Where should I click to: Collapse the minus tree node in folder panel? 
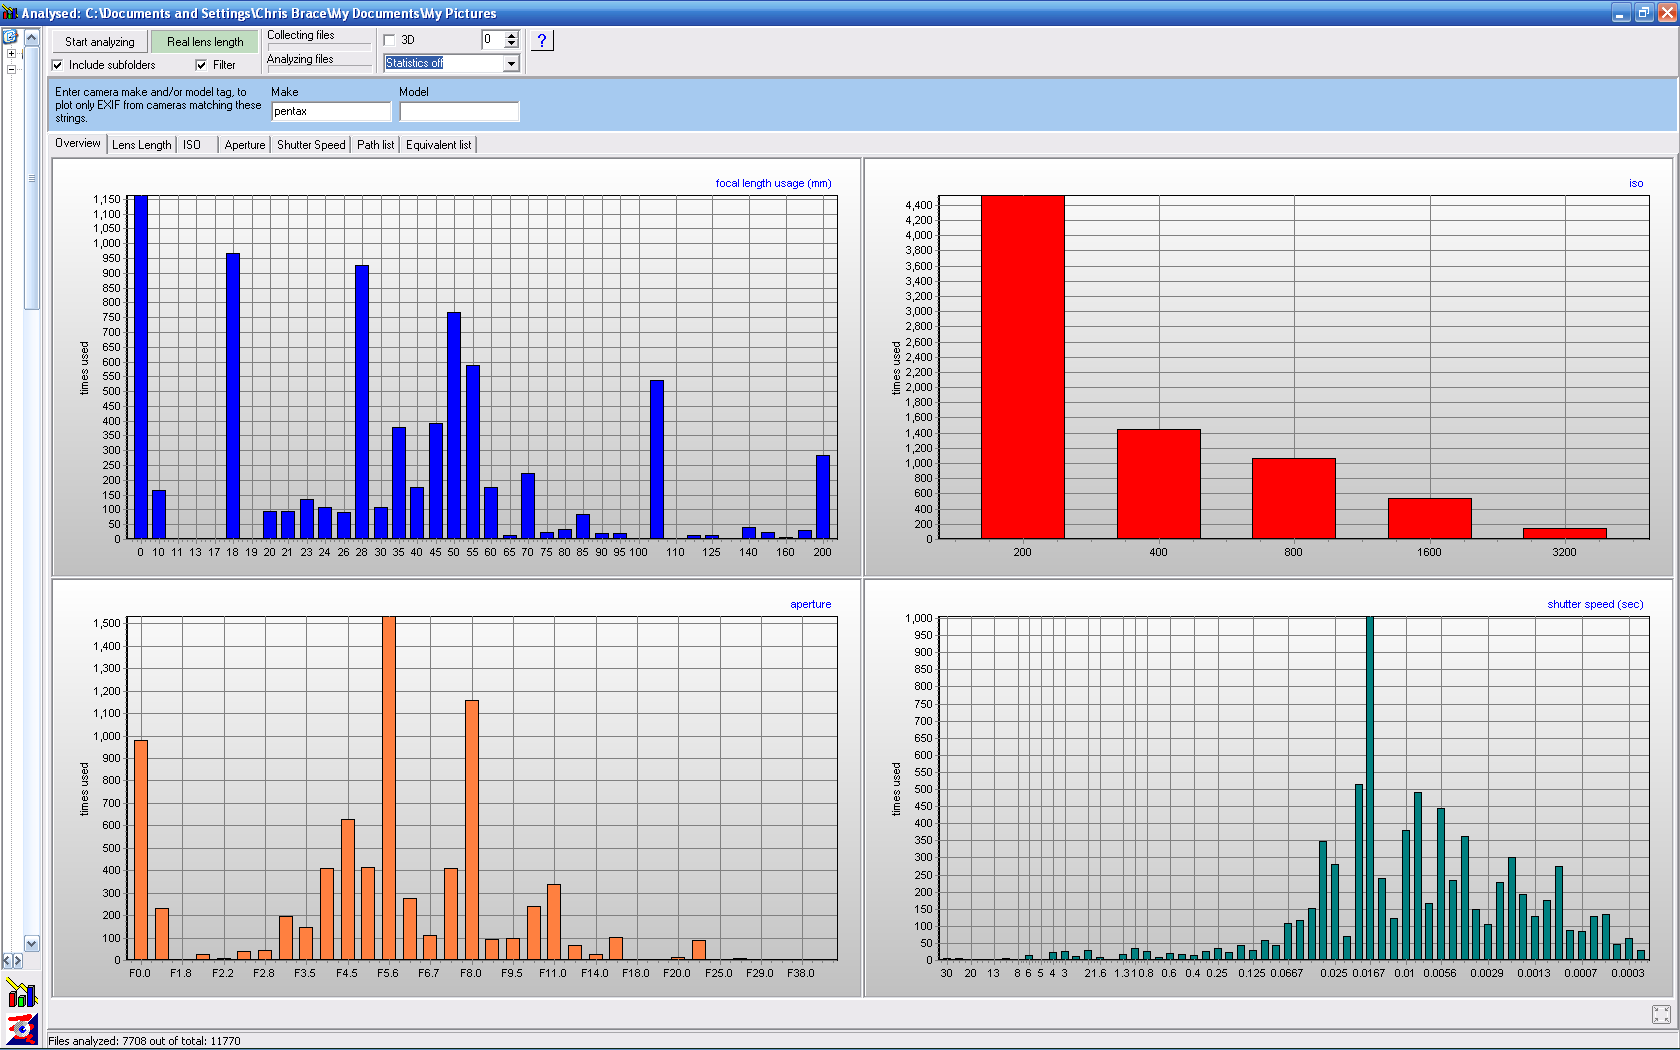tap(11, 69)
